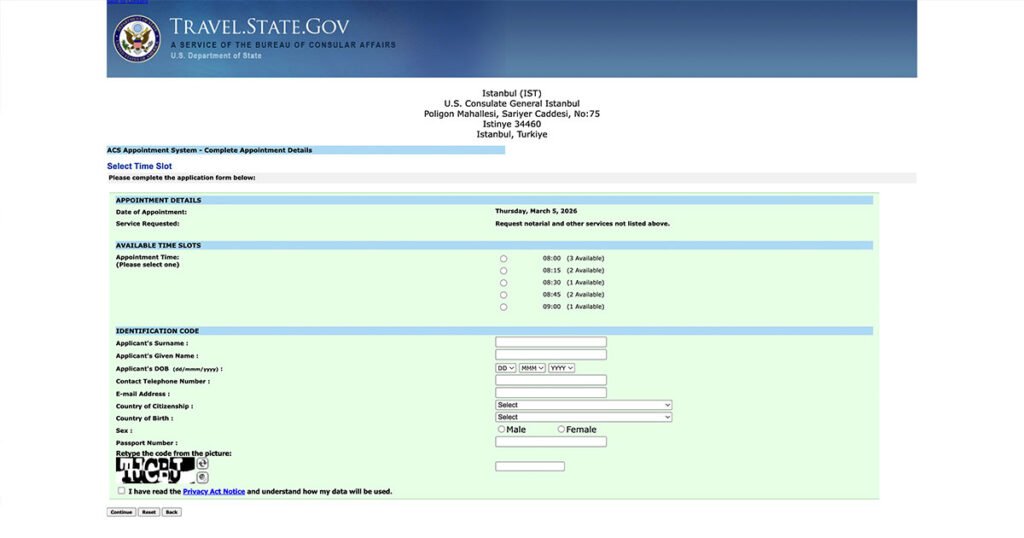Open the Country of Citizenship dropdown

[x=583, y=405]
